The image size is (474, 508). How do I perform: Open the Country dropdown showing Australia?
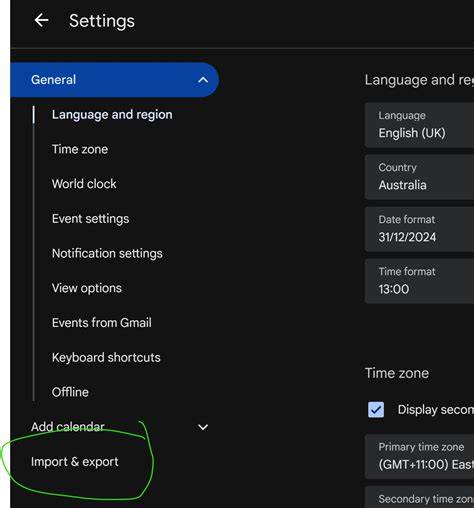(419, 177)
